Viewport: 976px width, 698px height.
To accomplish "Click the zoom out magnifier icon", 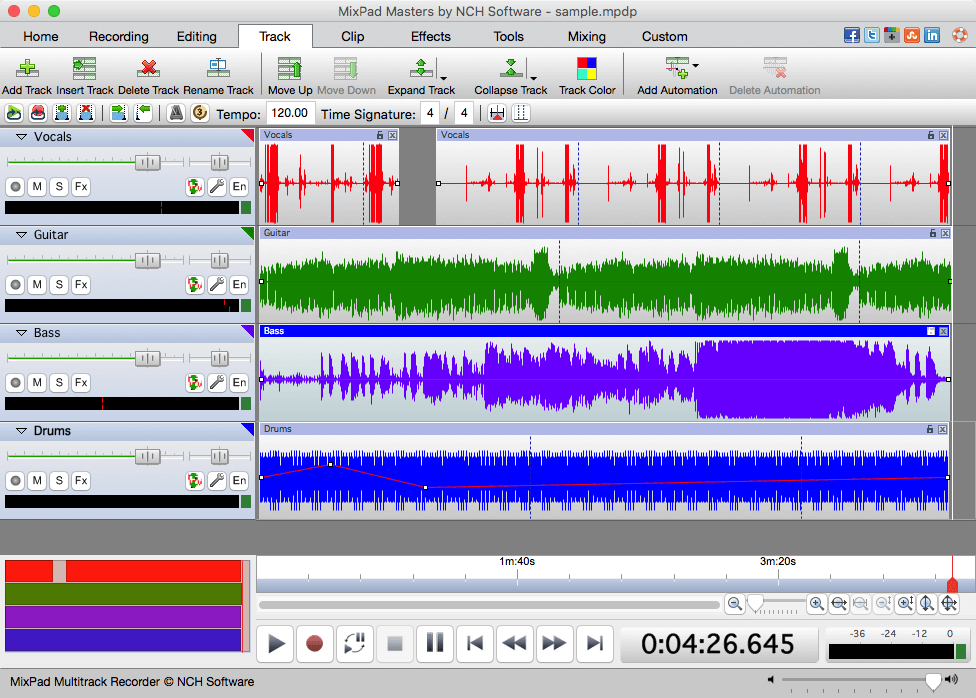I will click(x=734, y=603).
